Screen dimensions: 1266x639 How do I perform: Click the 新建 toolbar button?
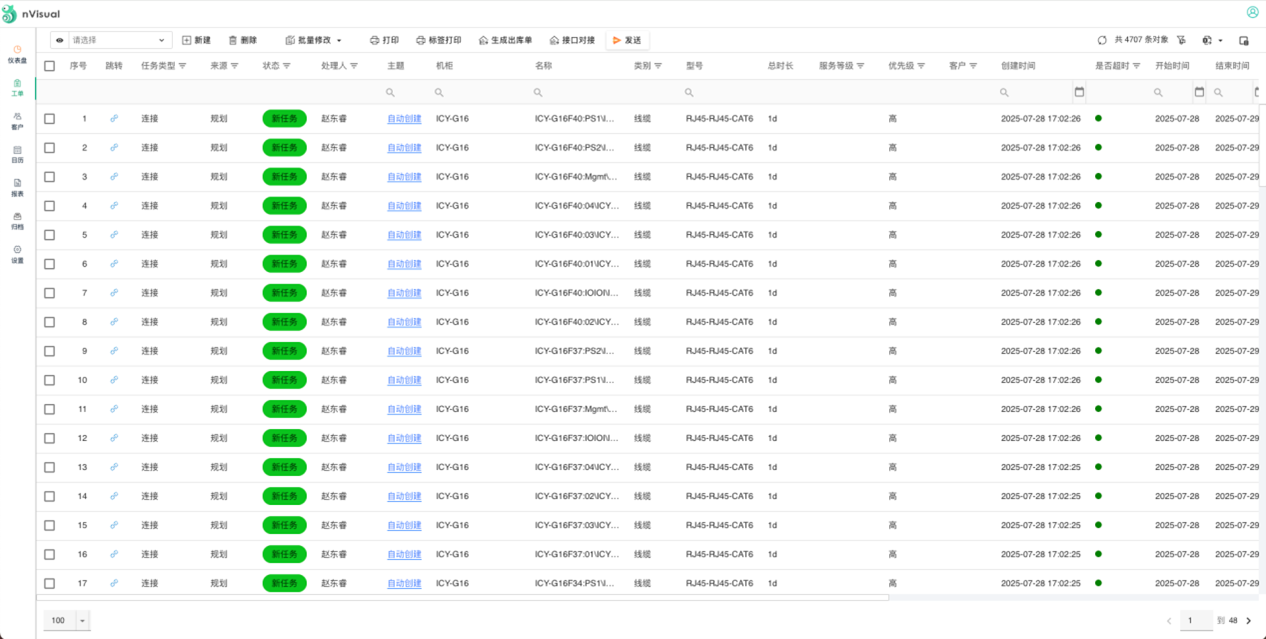click(x=196, y=40)
